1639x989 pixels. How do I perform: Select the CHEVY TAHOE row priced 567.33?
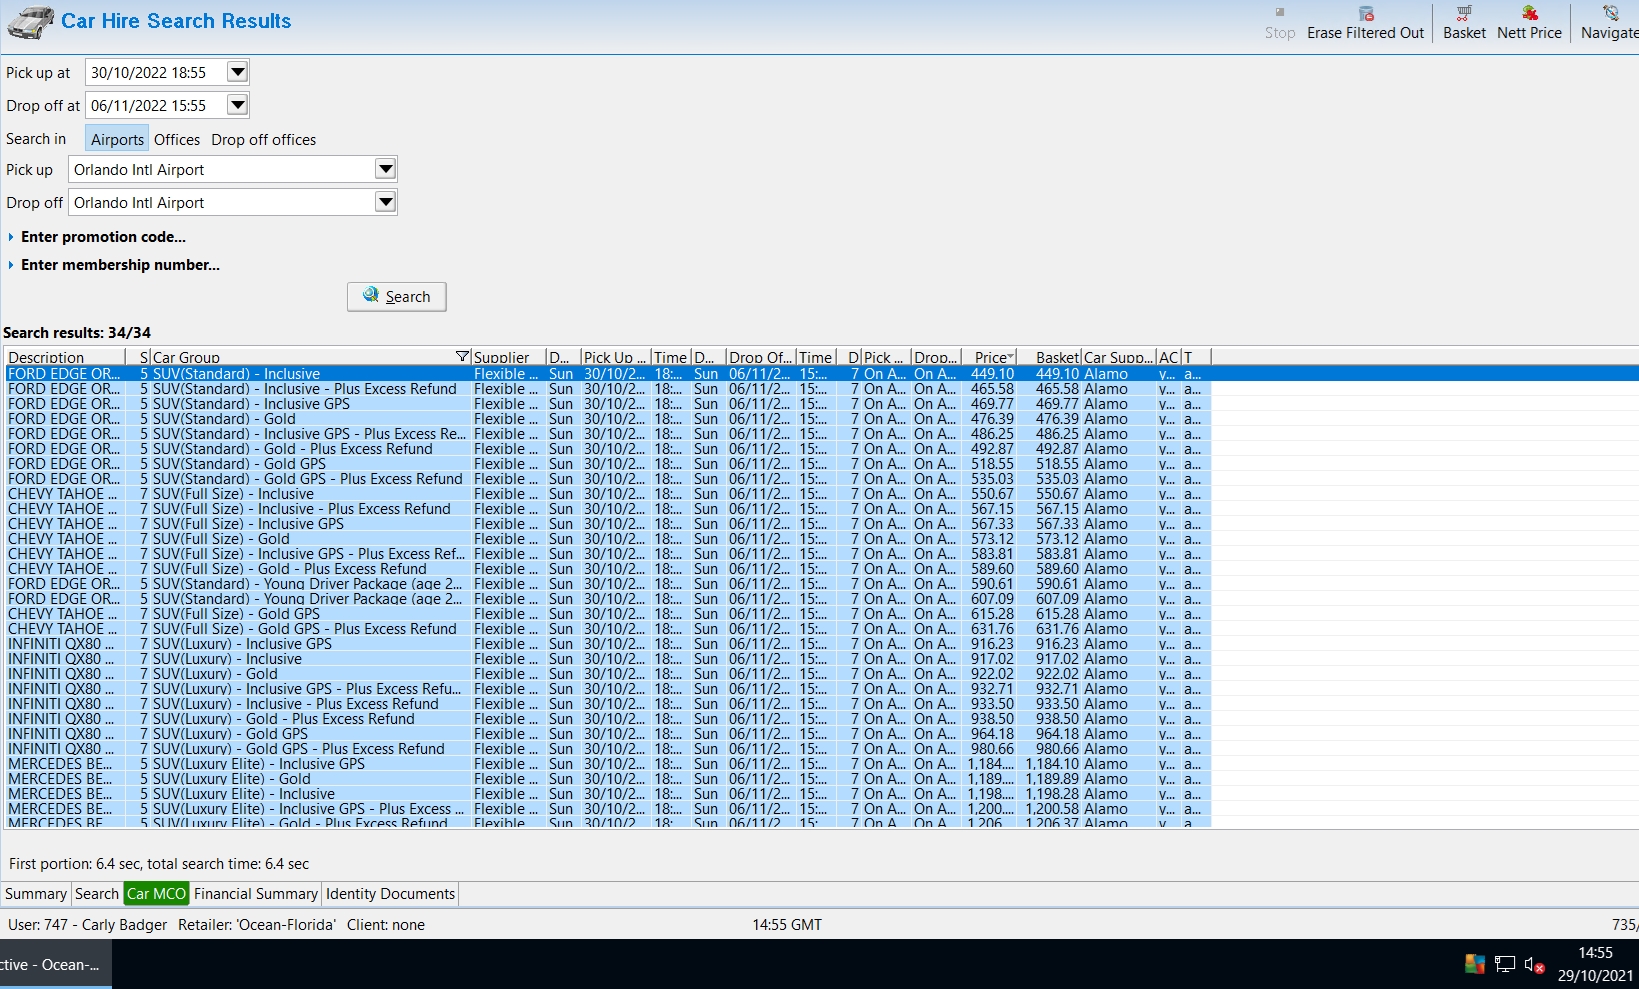pyautogui.click(x=608, y=524)
